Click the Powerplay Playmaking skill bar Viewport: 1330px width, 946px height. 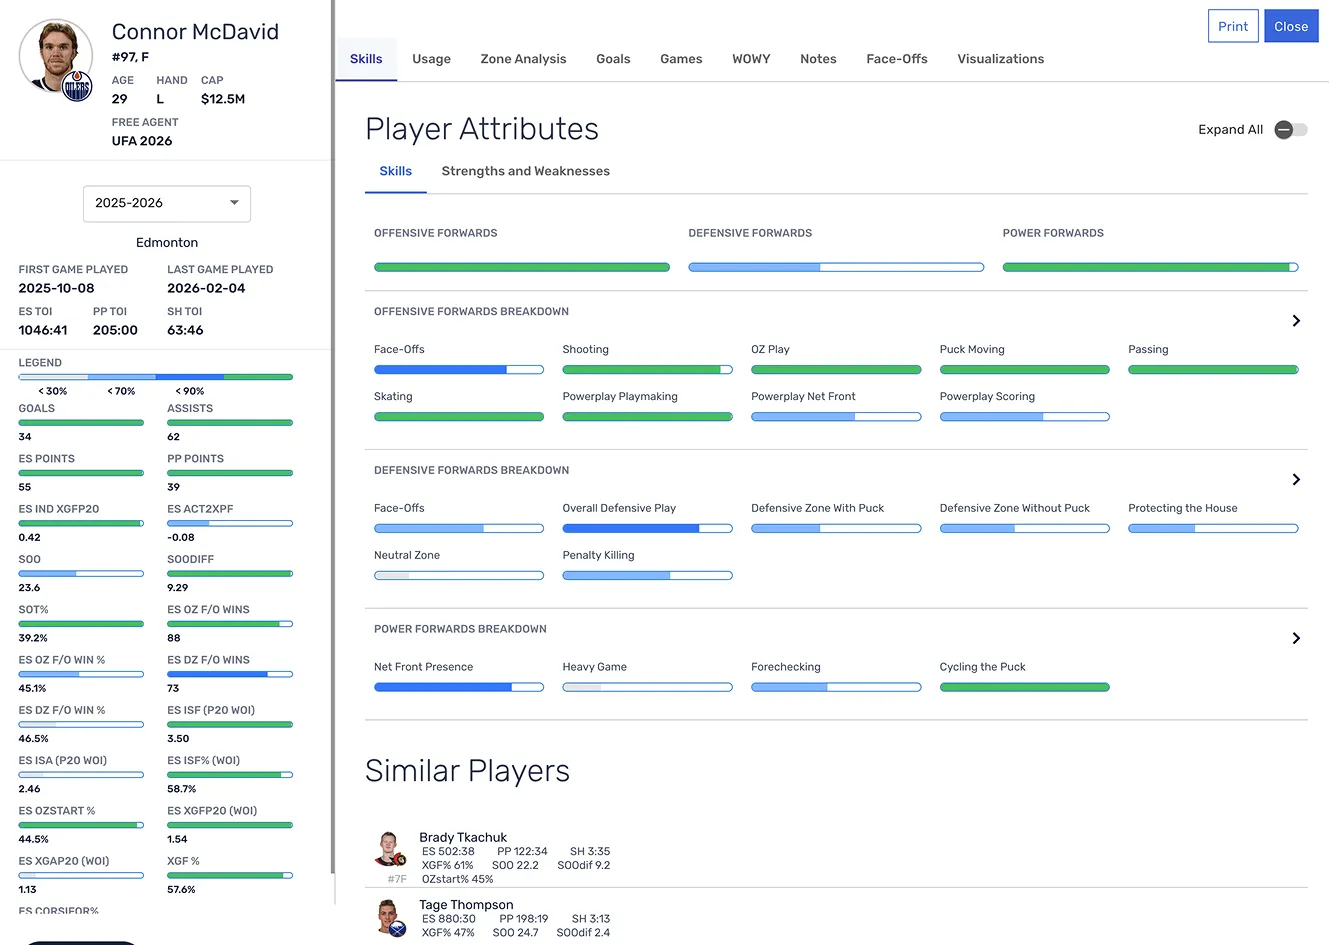647,417
